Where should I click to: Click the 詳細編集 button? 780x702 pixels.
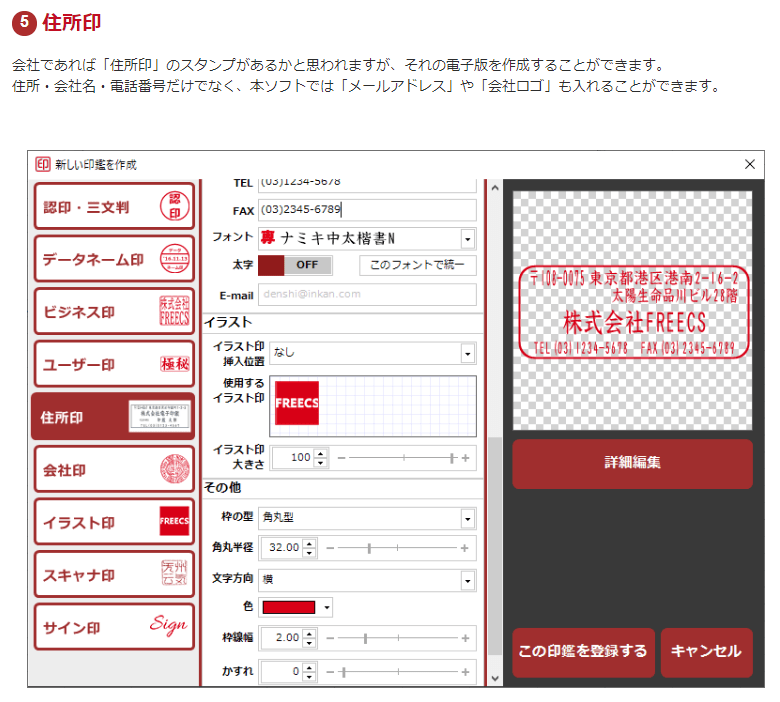632,464
